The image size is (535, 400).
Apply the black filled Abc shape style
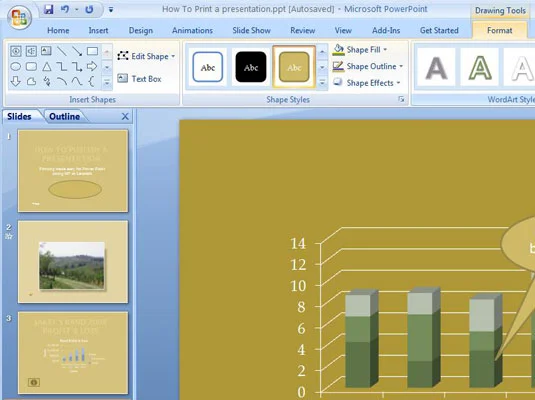coord(251,67)
